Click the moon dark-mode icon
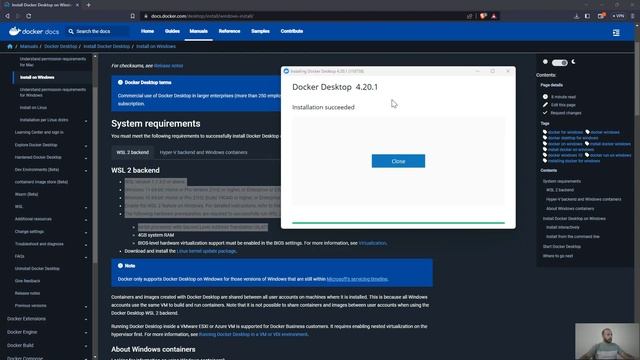This screenshot has height=360, width=640. 573,62
